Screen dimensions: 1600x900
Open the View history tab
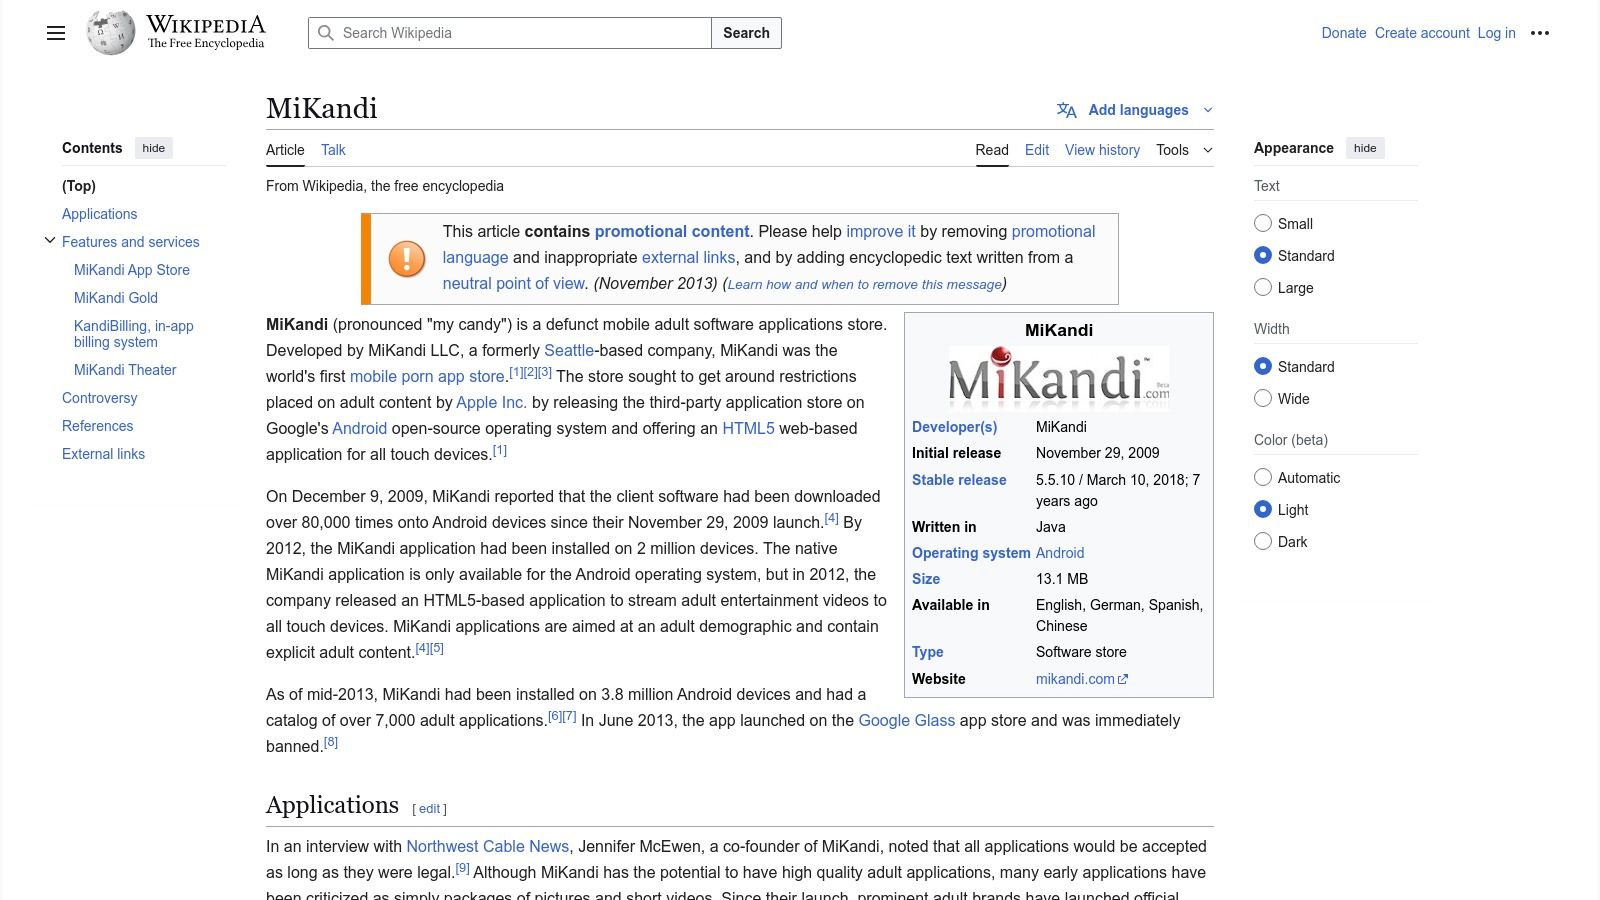pos(1102,150)
